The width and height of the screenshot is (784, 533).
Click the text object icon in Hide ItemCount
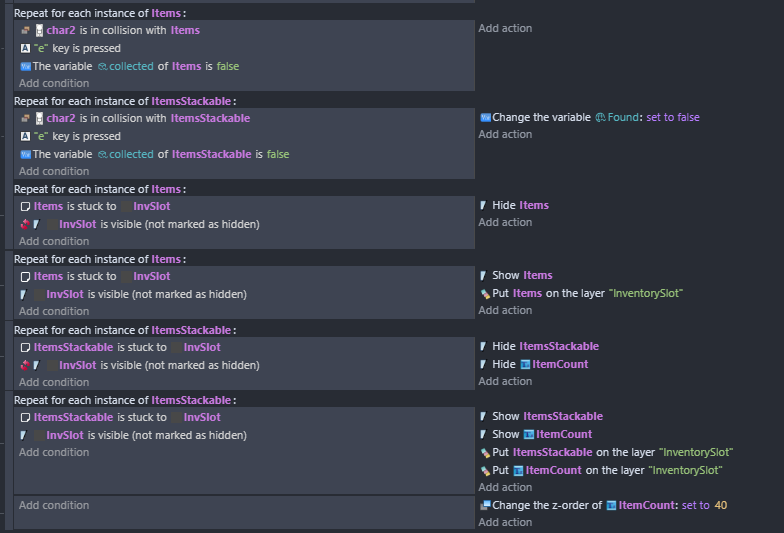point(525,364)
